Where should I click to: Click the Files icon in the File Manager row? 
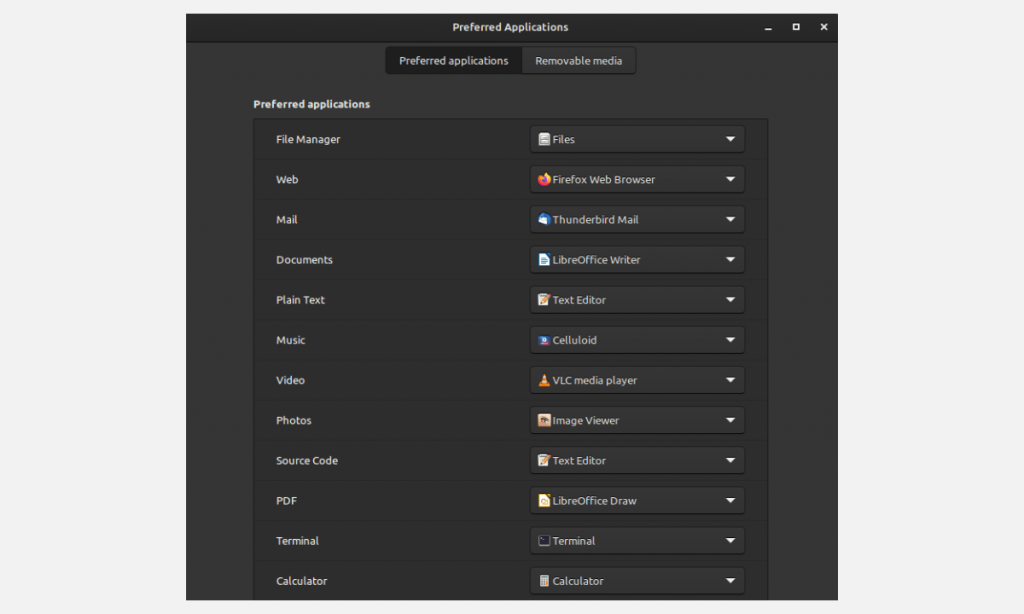[544, 139]
